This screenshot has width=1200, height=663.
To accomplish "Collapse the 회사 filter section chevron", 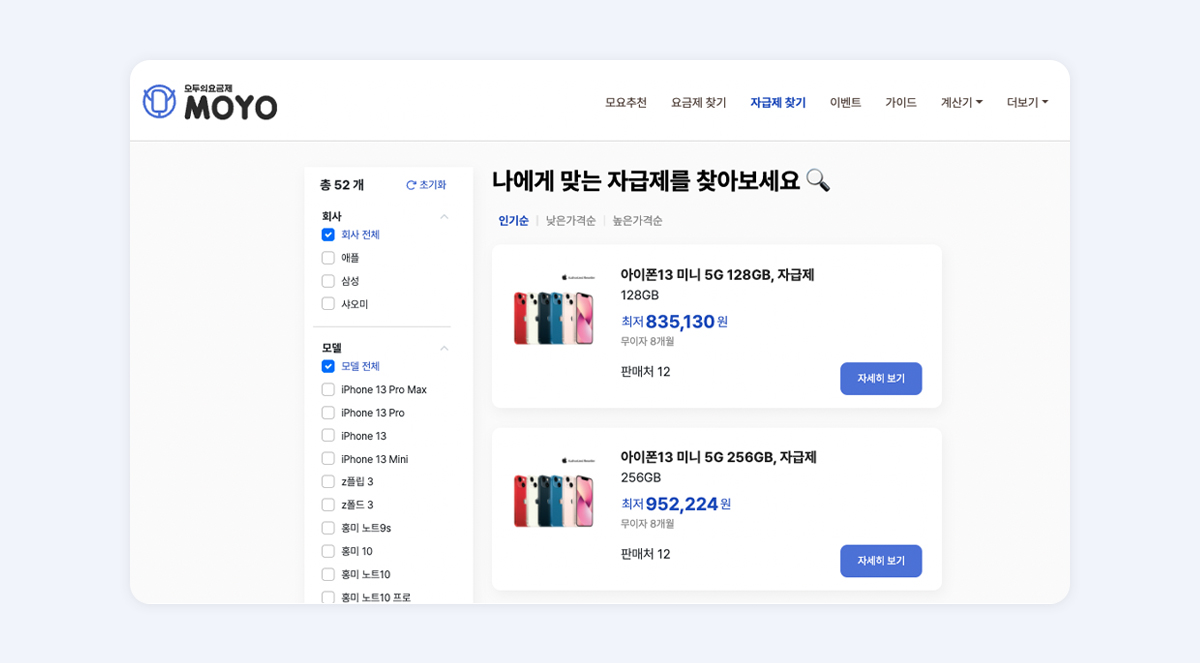I will [444, 216].
